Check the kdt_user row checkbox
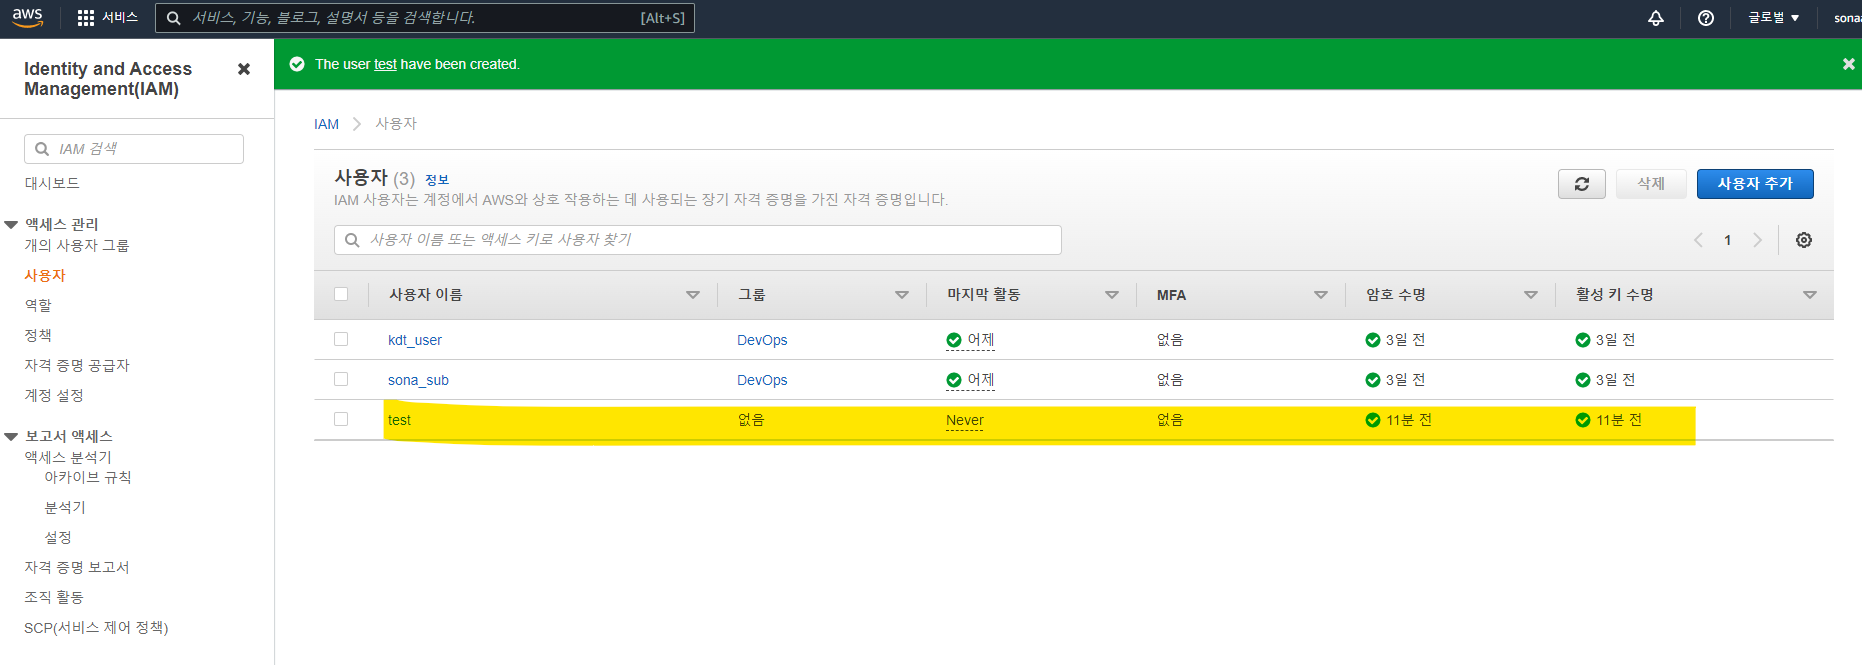Image resolution: width=1862 pixels, height=665 pixels. point(341,339)
